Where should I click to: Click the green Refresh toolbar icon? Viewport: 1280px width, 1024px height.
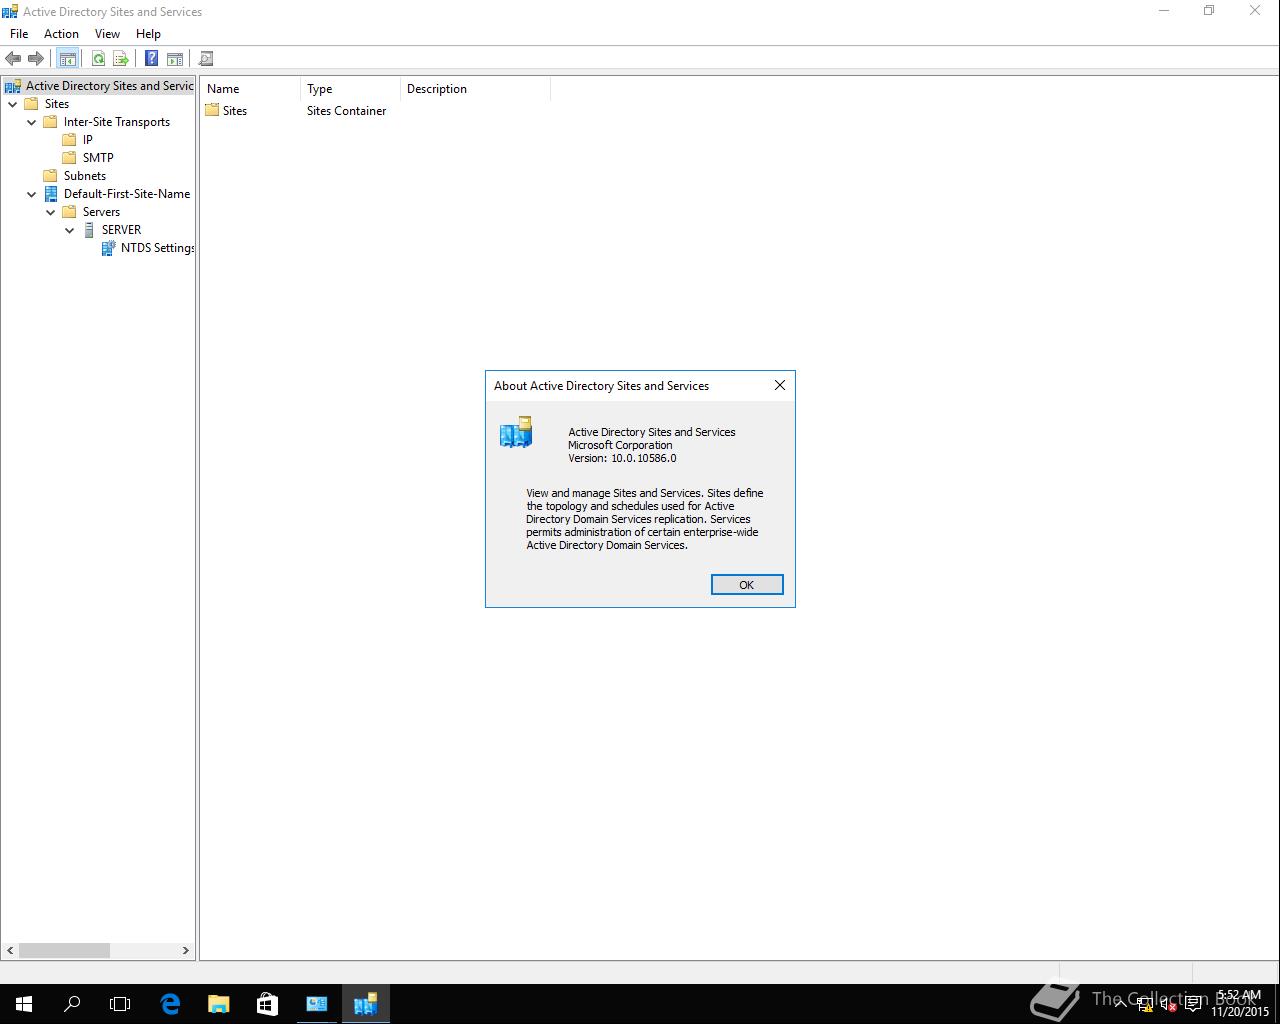coord(98,59)
